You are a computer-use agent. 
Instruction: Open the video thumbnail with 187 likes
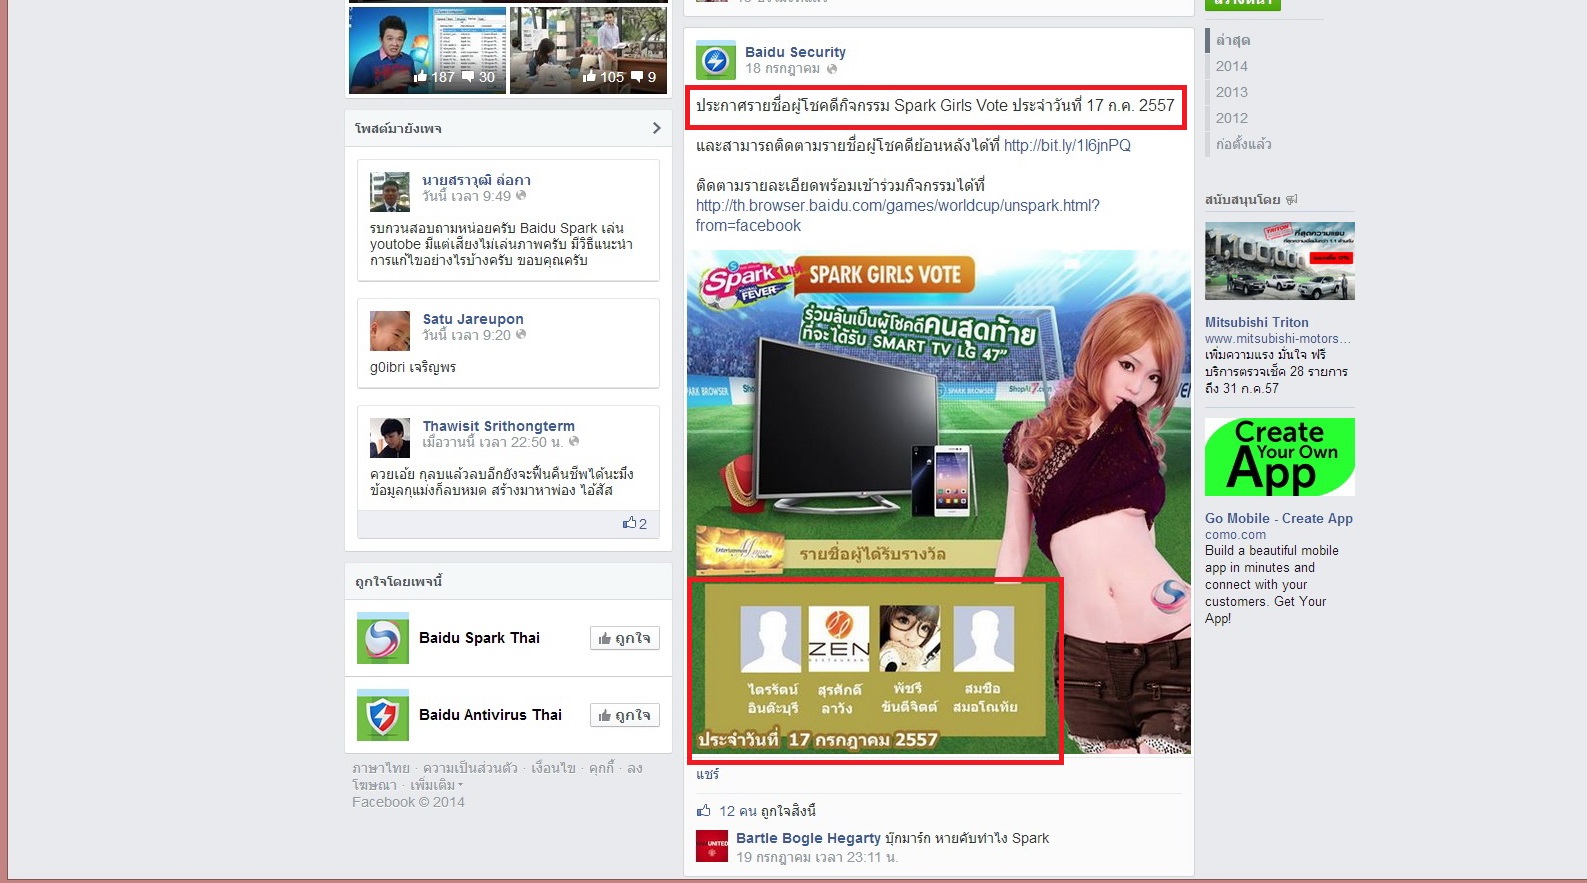pos(427,50)
